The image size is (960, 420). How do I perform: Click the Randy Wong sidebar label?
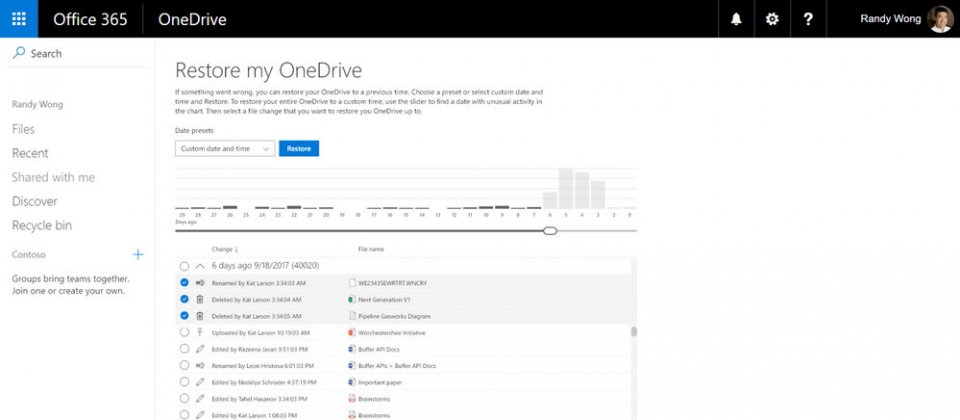tap(37, 105)
